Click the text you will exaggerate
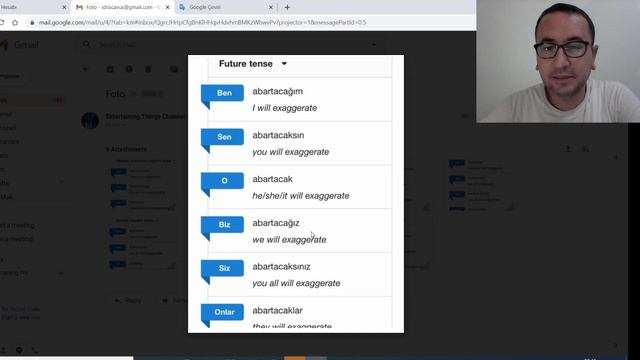The image size is (640, 360). (x=291, y=152)
